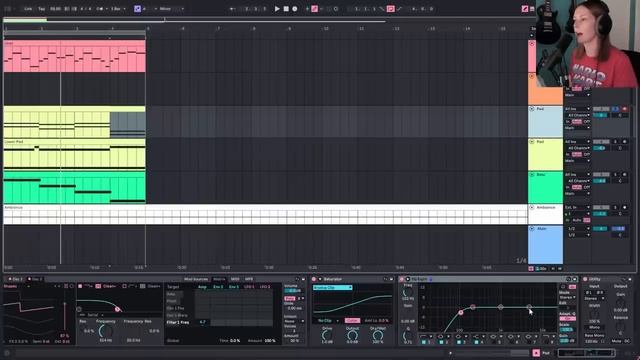This screenshot has height=360, width=640.
Task: Toggle EQ Eight band 2 activator
Action: coord(441,342)
